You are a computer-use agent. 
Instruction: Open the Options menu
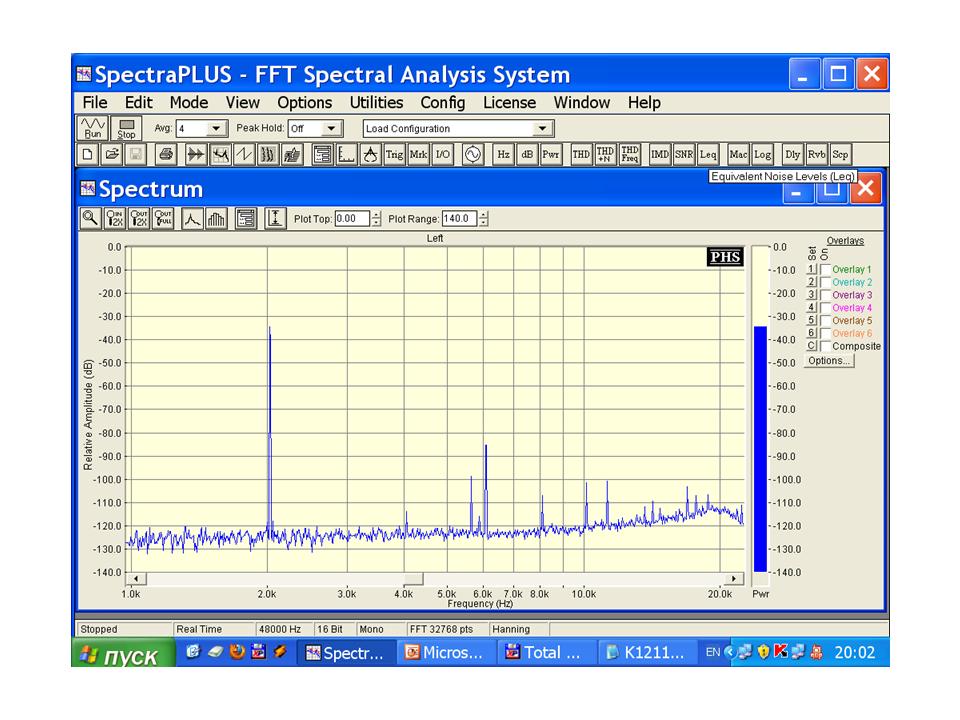click(304, 103)
